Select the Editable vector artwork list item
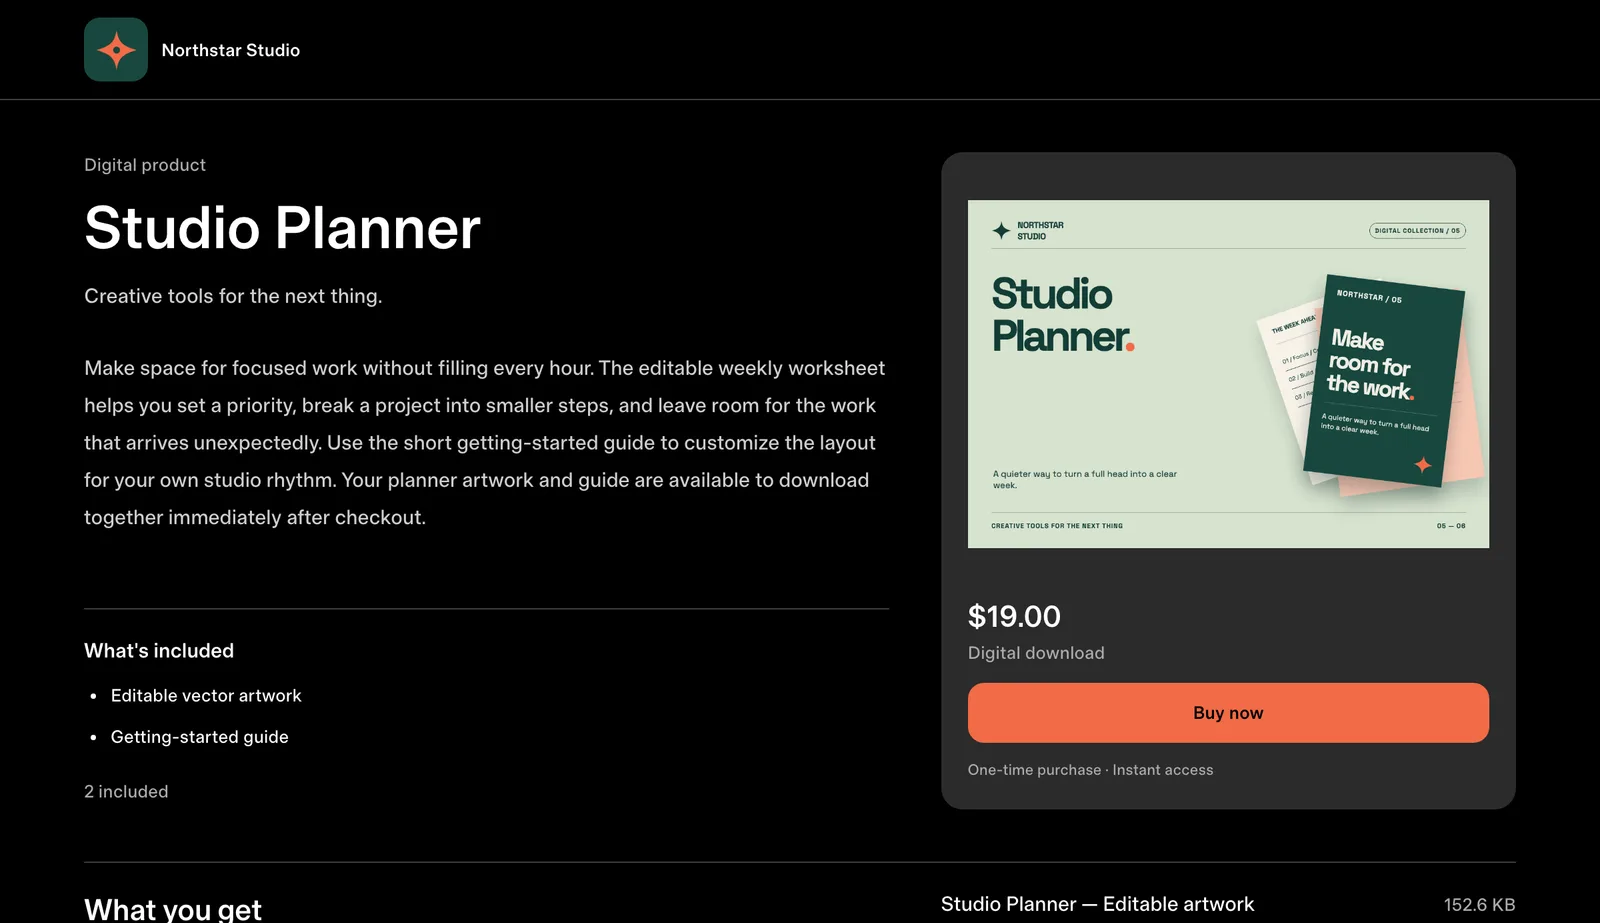1600x923 pixels. pyautogui.click(x=206, y=696)
